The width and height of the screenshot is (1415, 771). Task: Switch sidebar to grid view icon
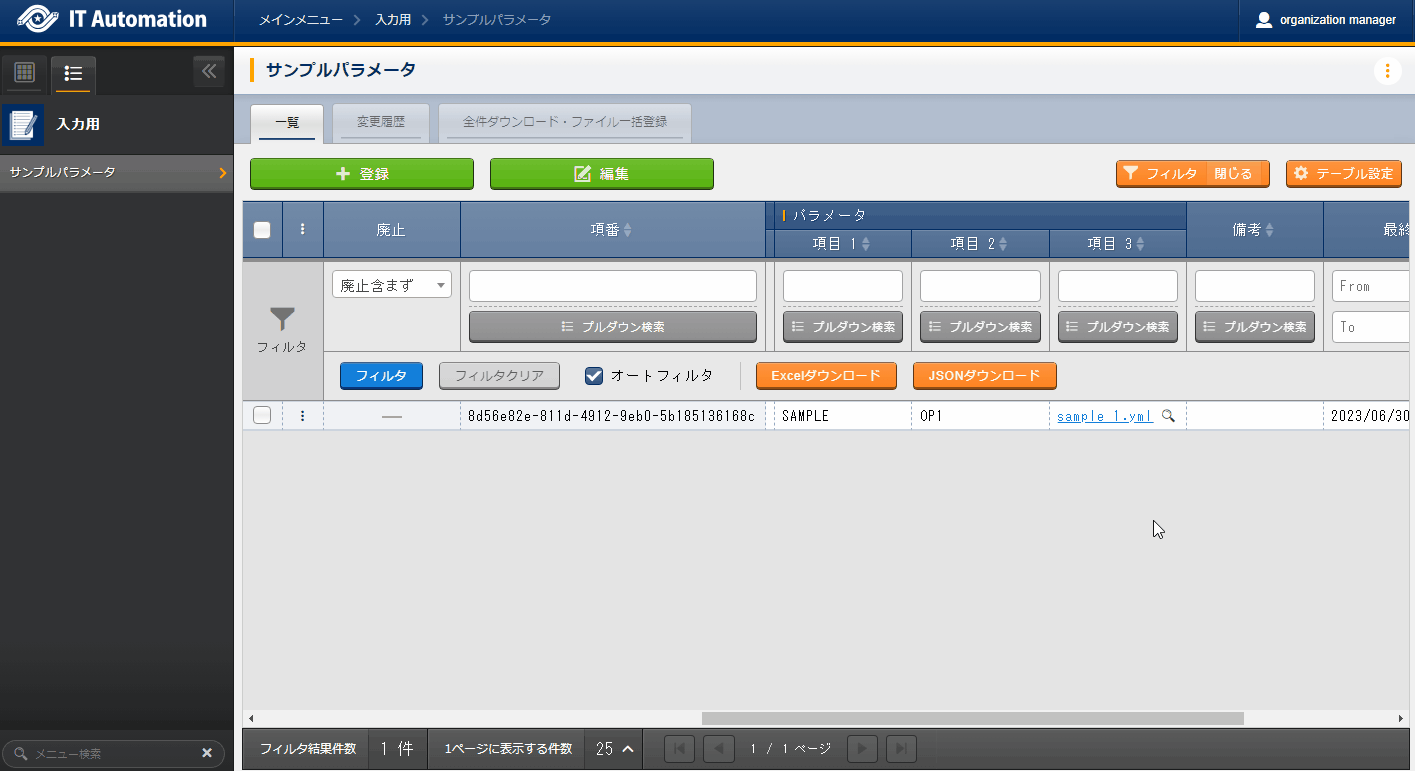pyautogui.click(x=25, y=73)
